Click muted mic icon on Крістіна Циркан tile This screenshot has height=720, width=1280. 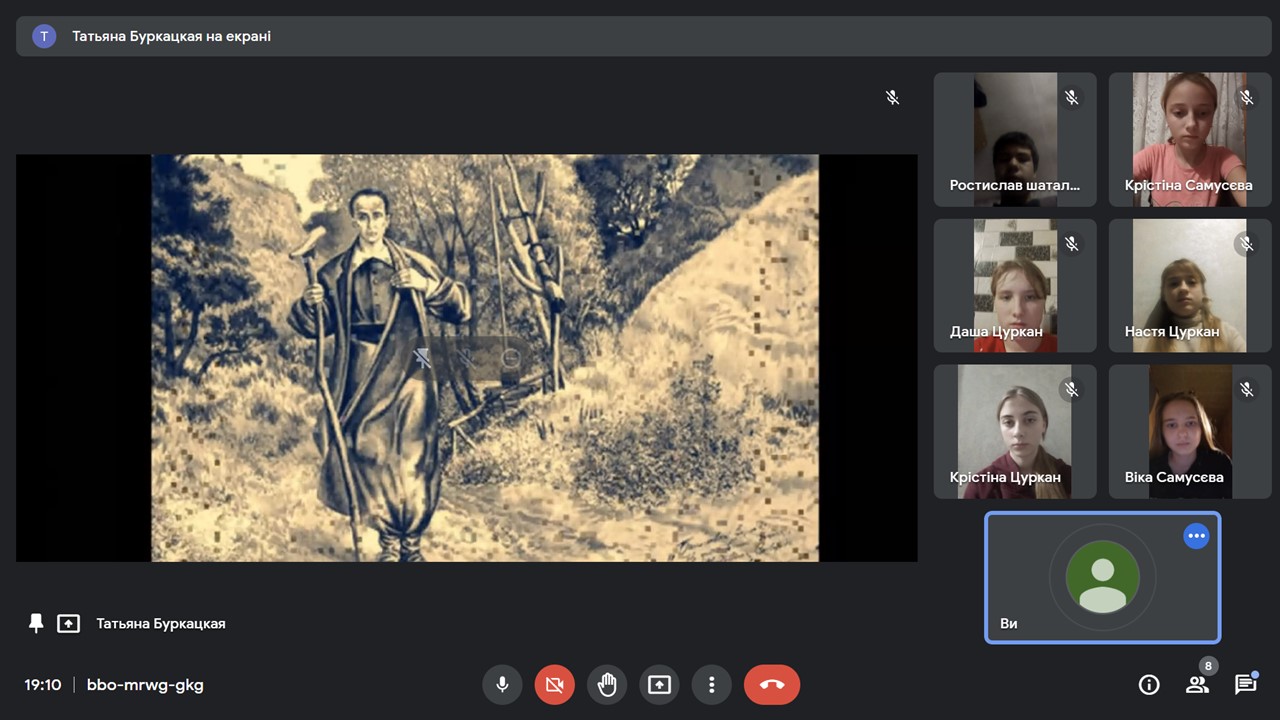click(x=1071, y=389)
